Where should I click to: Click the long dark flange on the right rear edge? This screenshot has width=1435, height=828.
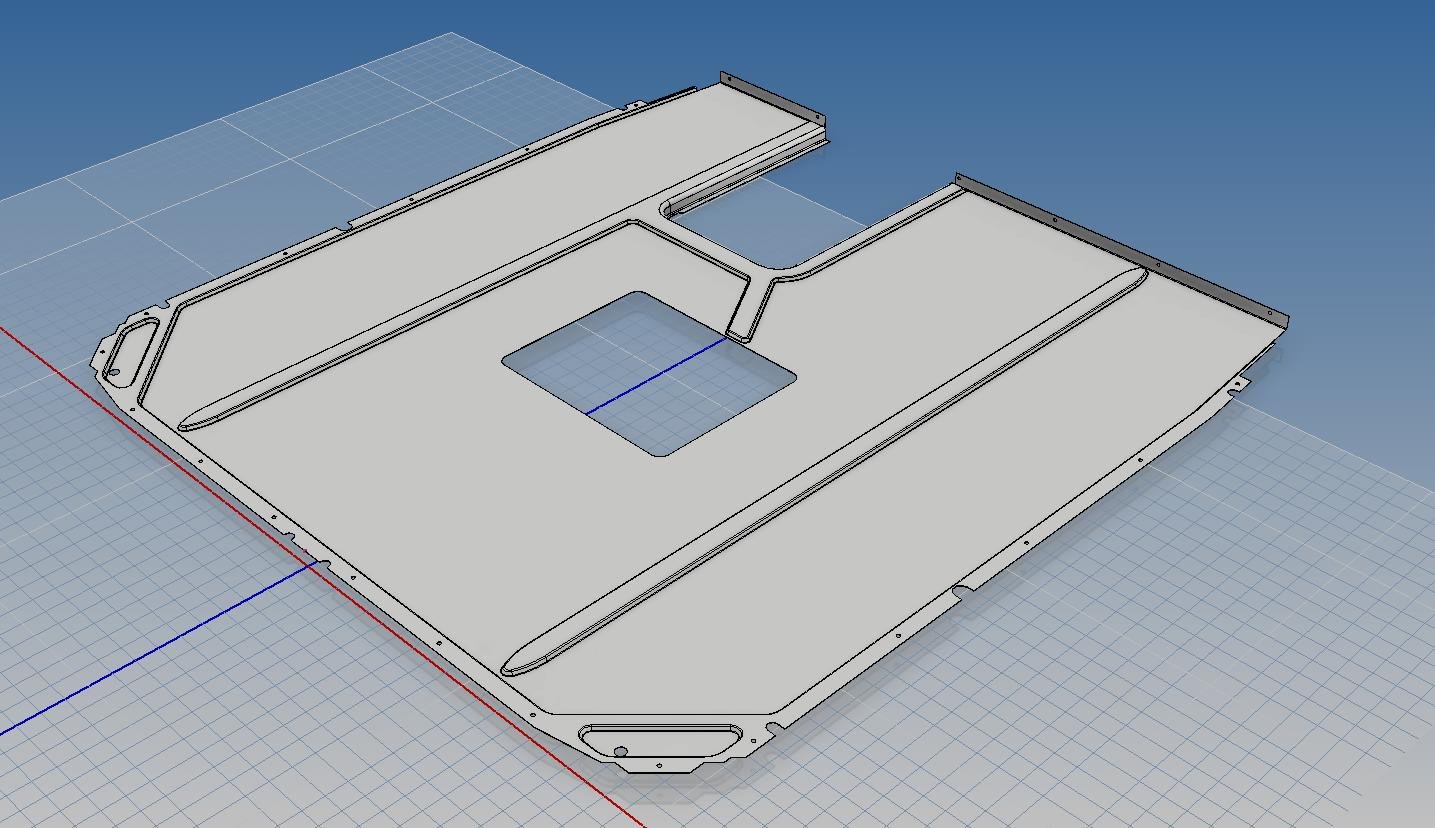click(1120, 246)
